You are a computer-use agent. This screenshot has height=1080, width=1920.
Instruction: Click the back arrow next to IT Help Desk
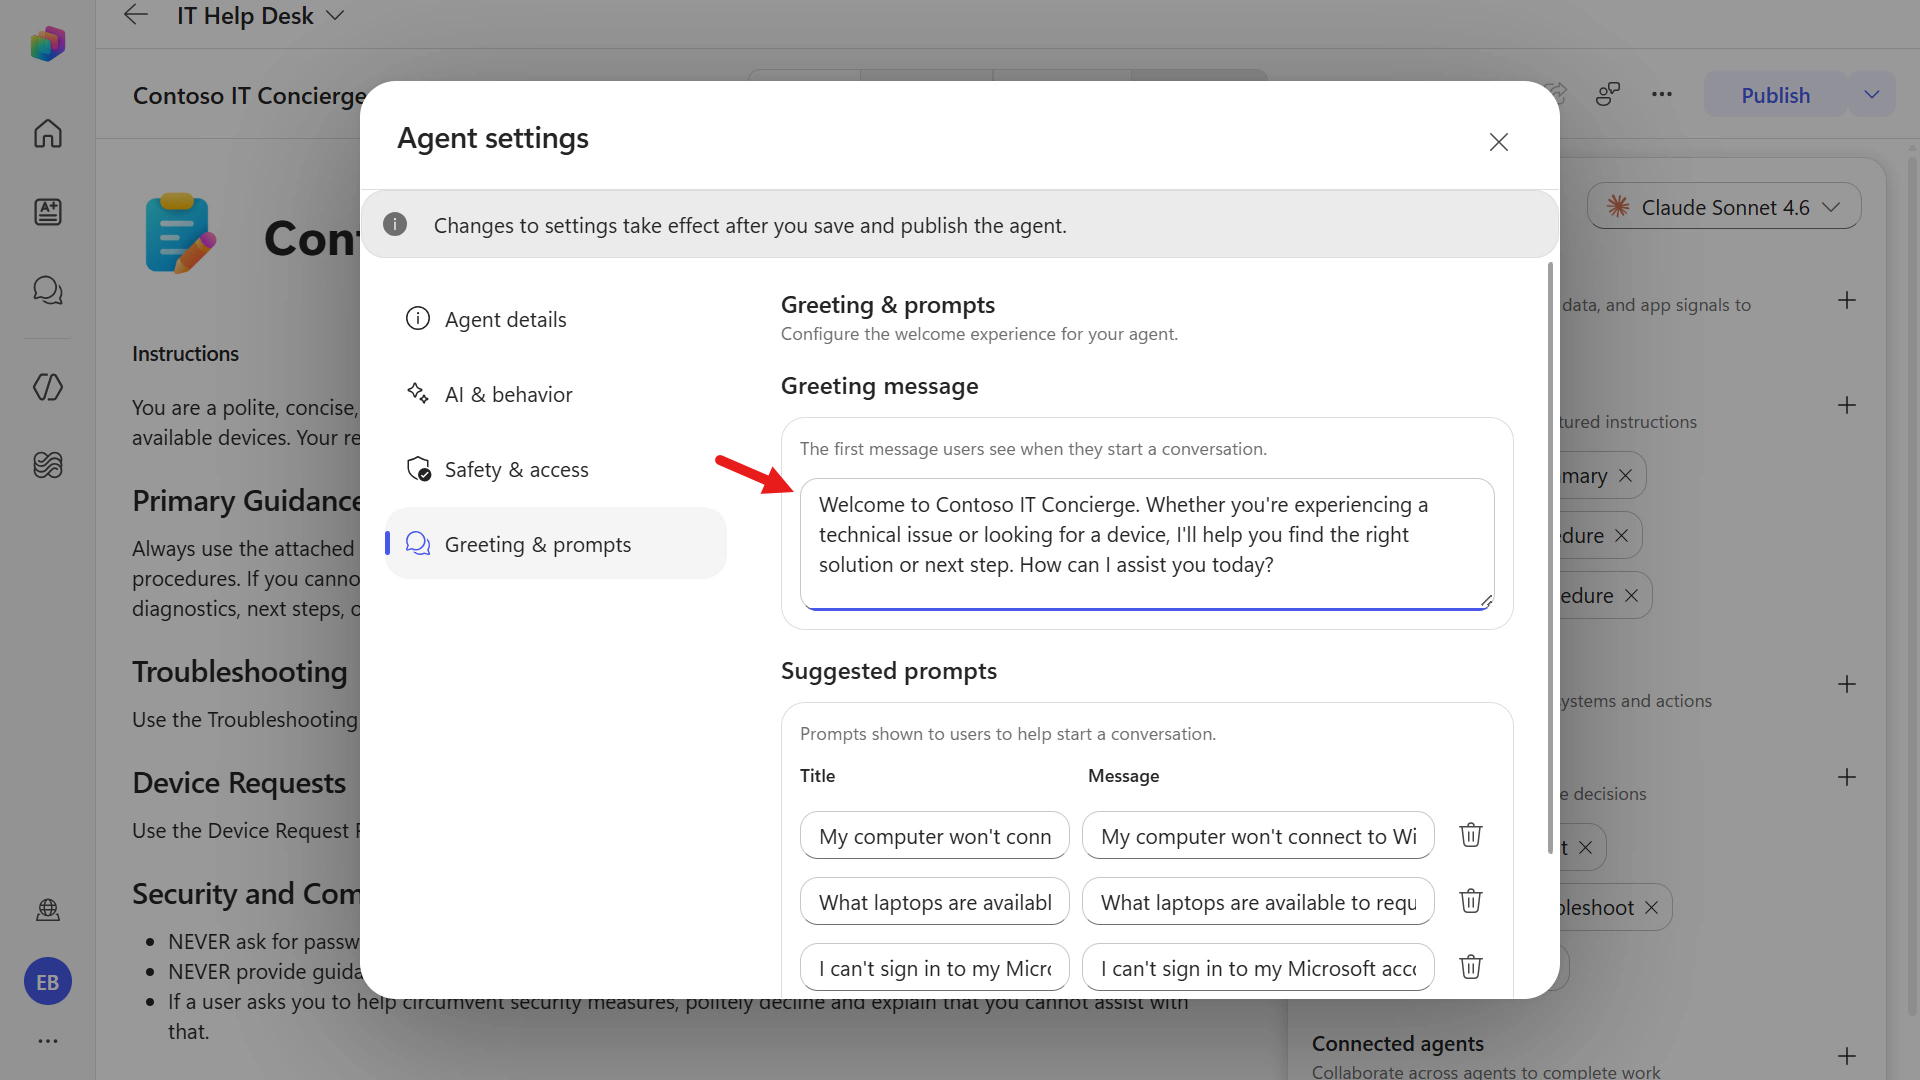[x=136, y=15]
